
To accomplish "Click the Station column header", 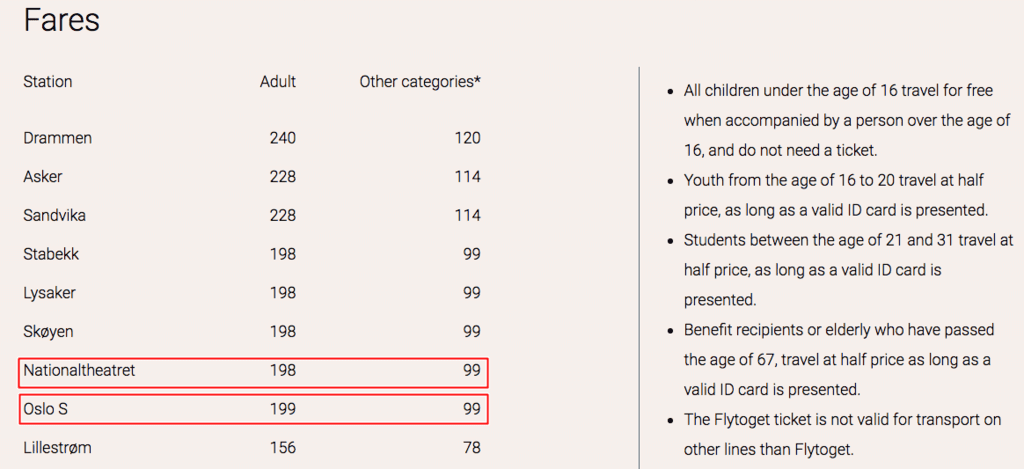I will coord(48,82).
